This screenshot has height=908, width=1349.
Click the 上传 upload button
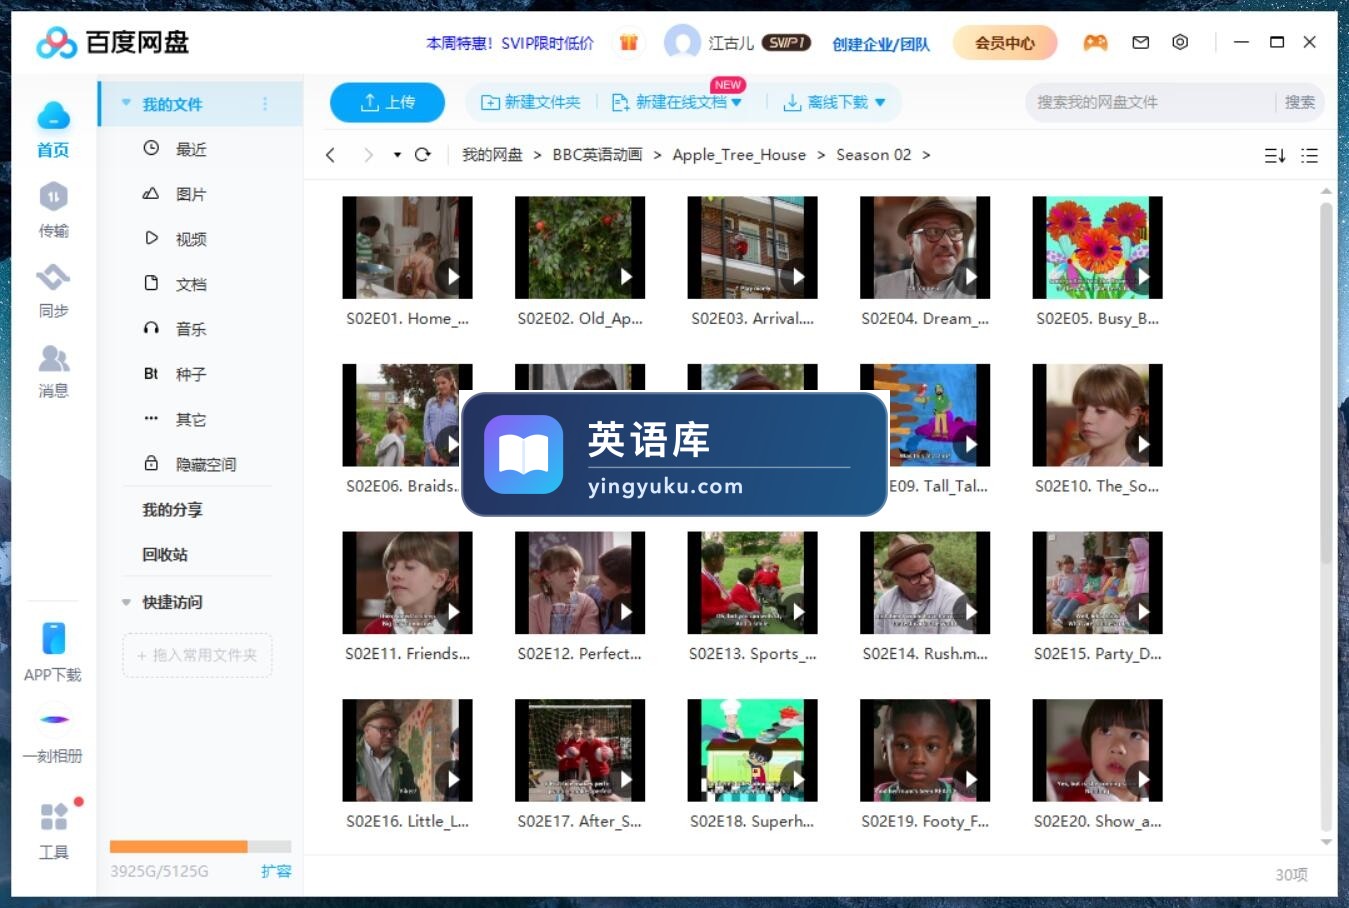[x=387, y=102]
